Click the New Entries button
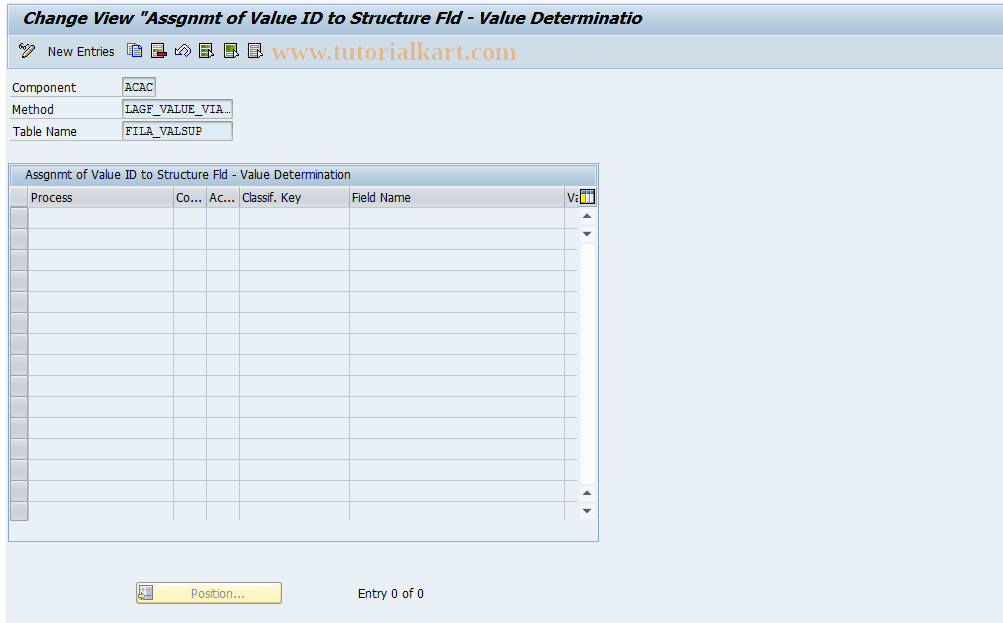Image resolution: width=1003 pixels, height=623 pixels. (81, 52)
